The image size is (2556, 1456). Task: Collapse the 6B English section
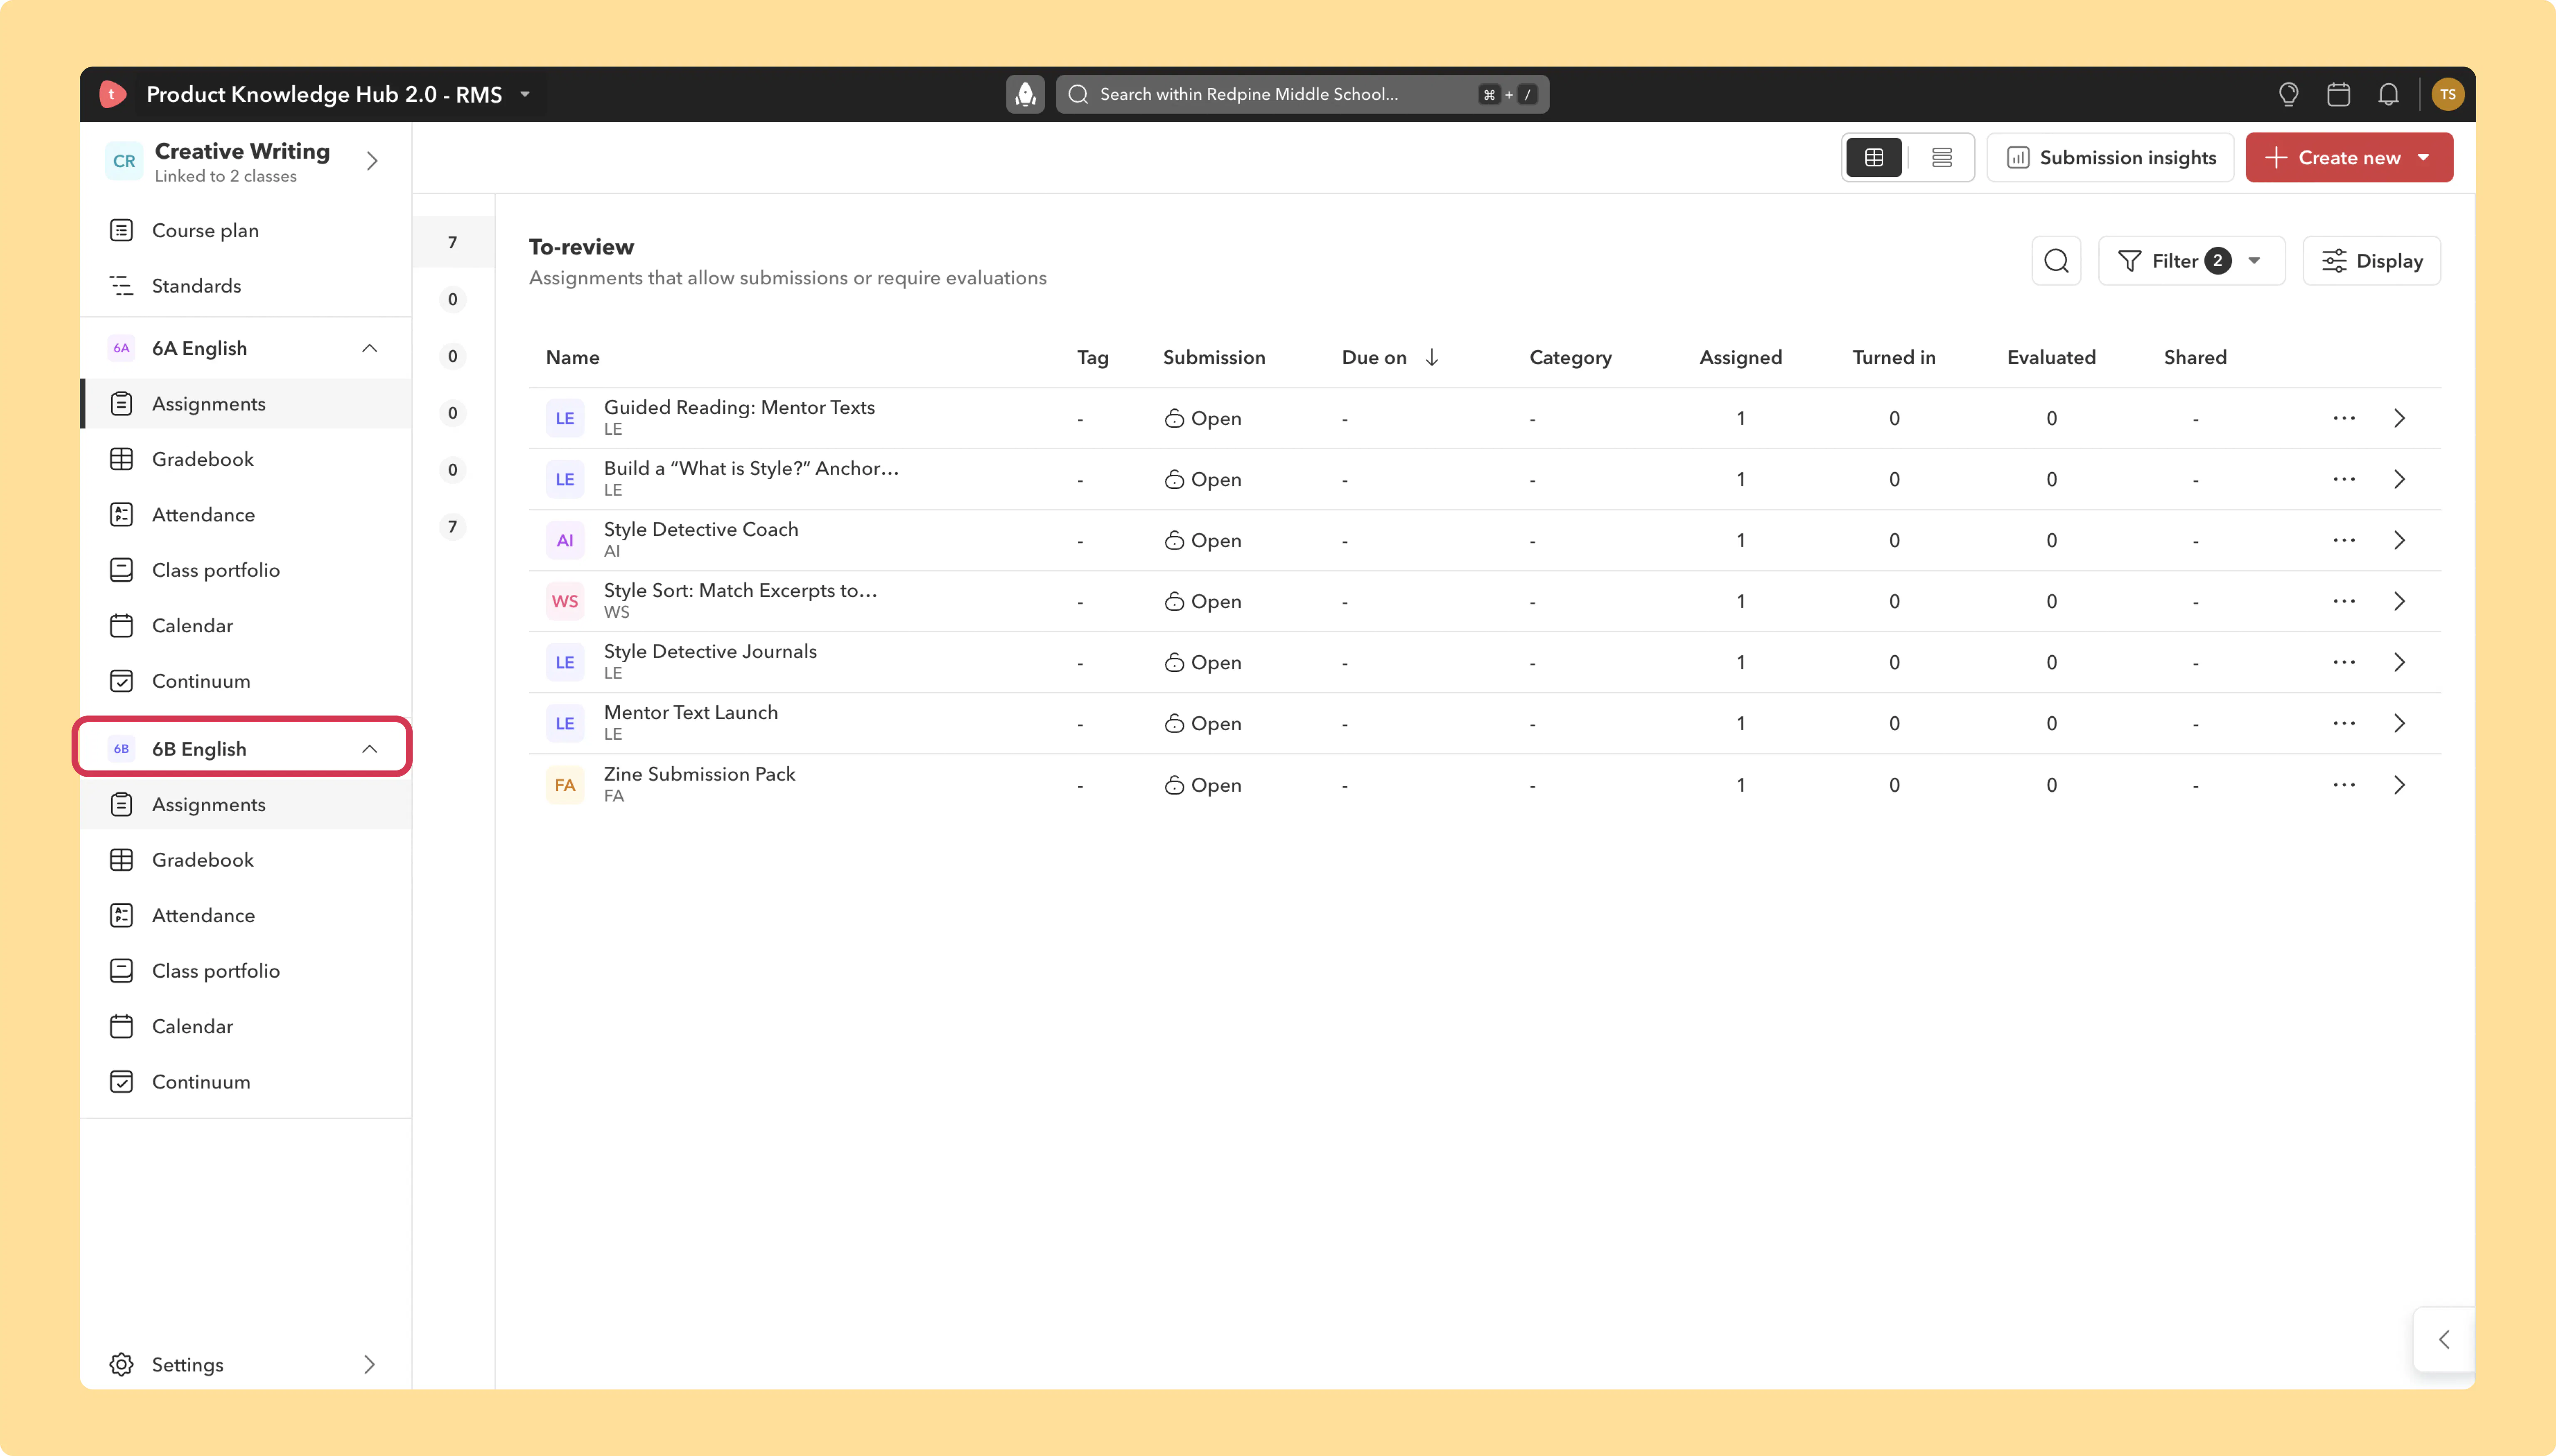369,749
